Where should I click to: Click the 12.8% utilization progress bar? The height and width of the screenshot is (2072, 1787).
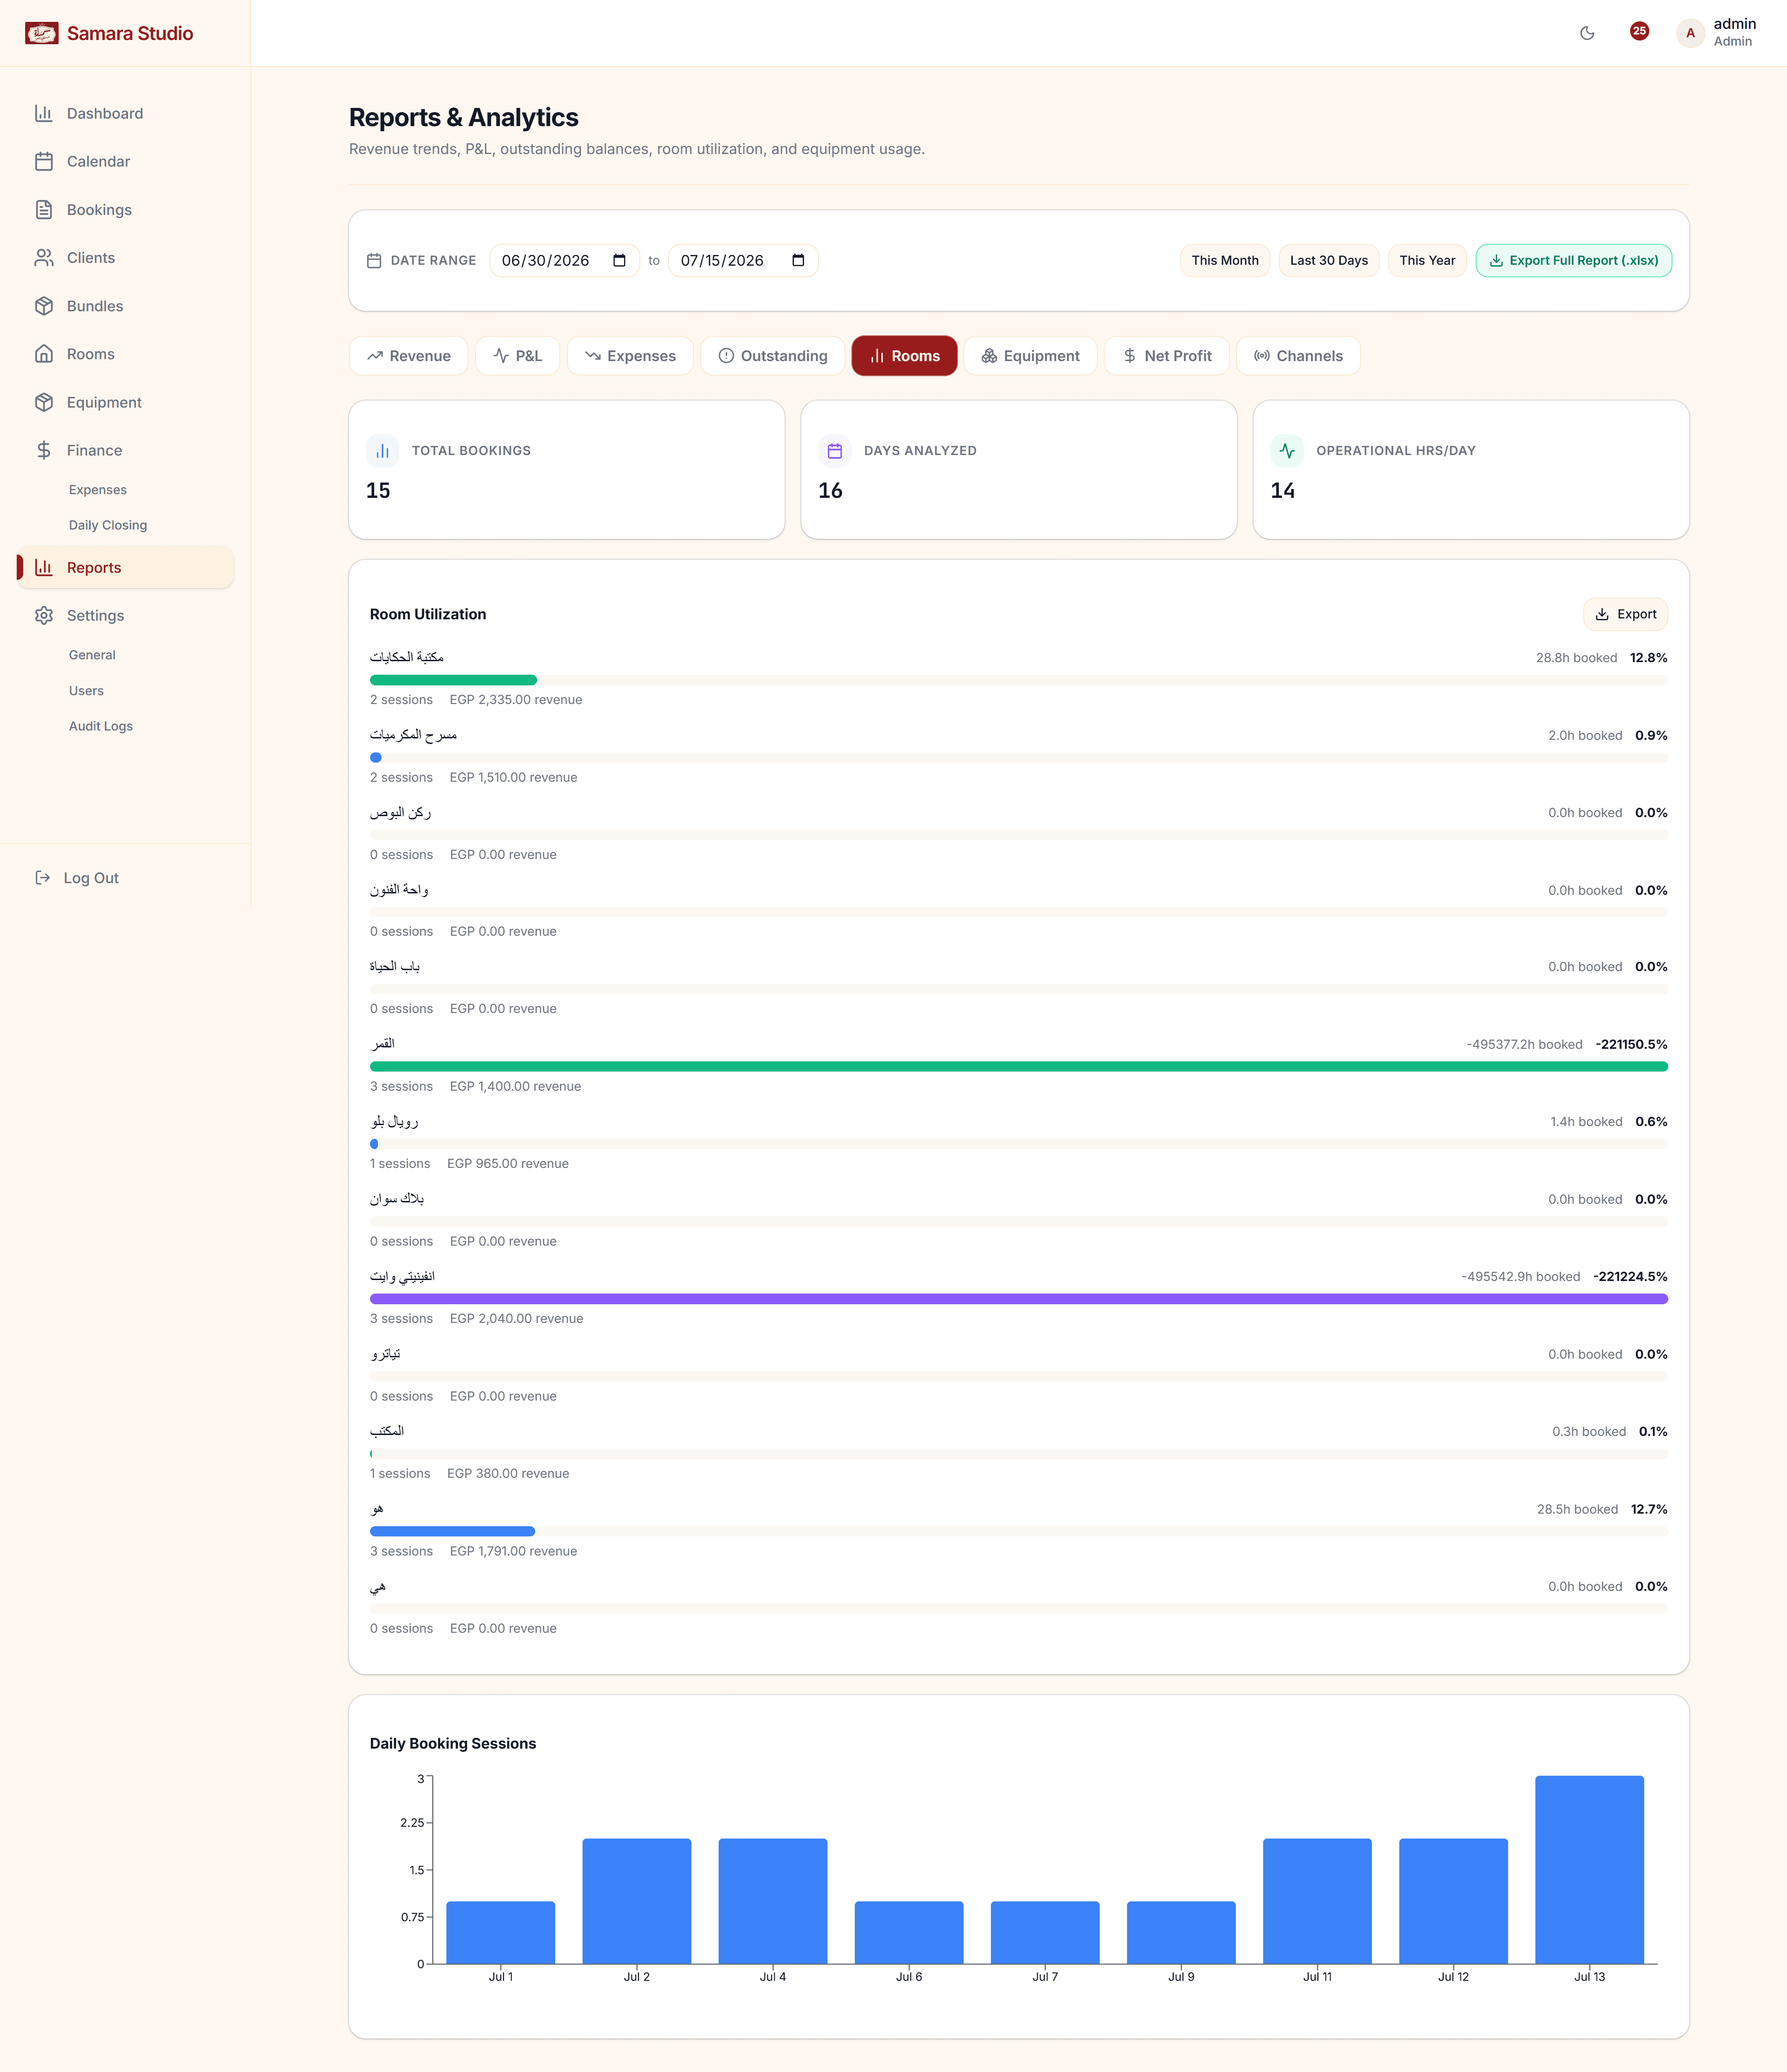[x=453, y=680]
